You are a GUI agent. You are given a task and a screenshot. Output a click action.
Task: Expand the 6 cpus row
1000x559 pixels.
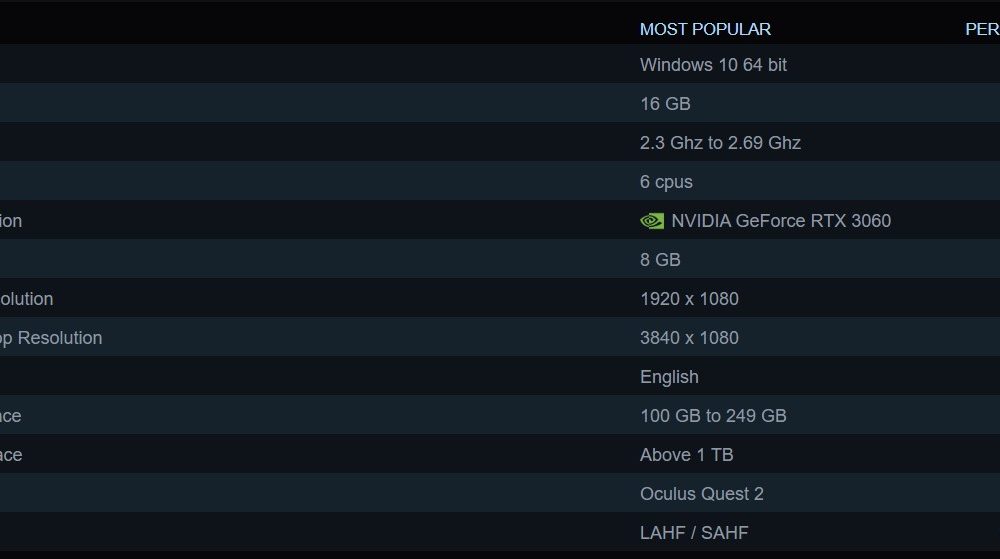coord(500,181)
